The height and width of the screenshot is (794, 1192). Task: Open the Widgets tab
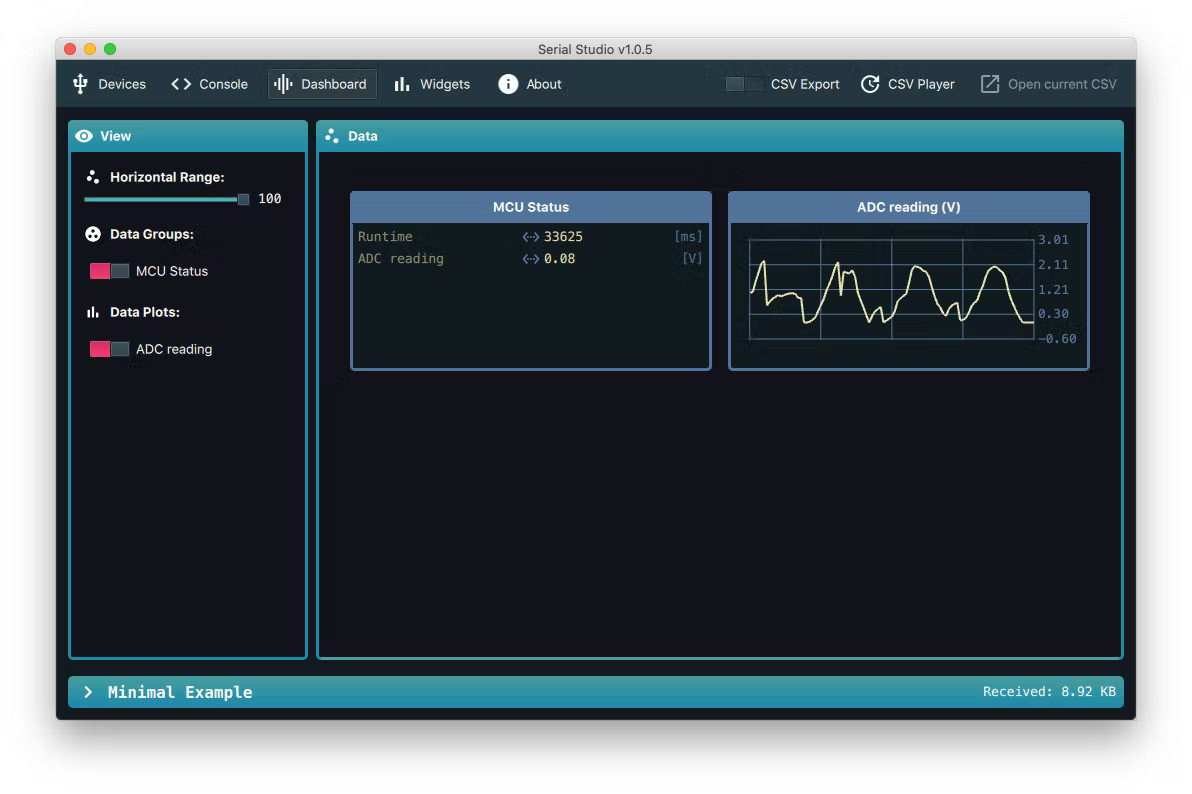(x=432, y=84)
